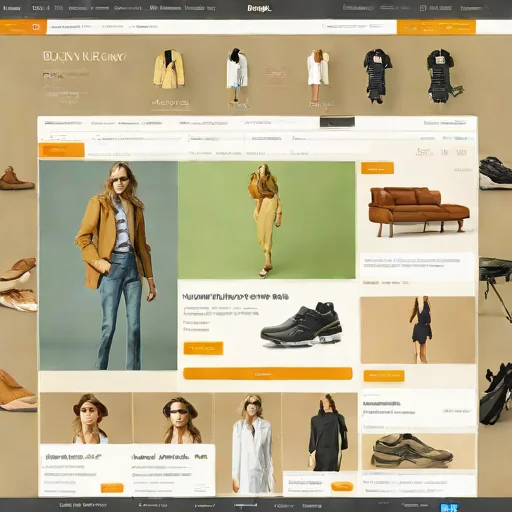Open the dark rectangular tab atop the white panel
The height and width of the screenshot is (512, 512).
(x=337, y=121)
